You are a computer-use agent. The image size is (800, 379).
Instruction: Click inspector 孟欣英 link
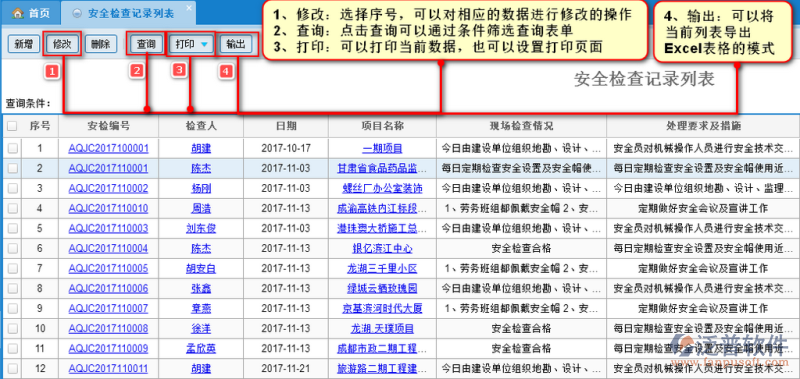201,348
